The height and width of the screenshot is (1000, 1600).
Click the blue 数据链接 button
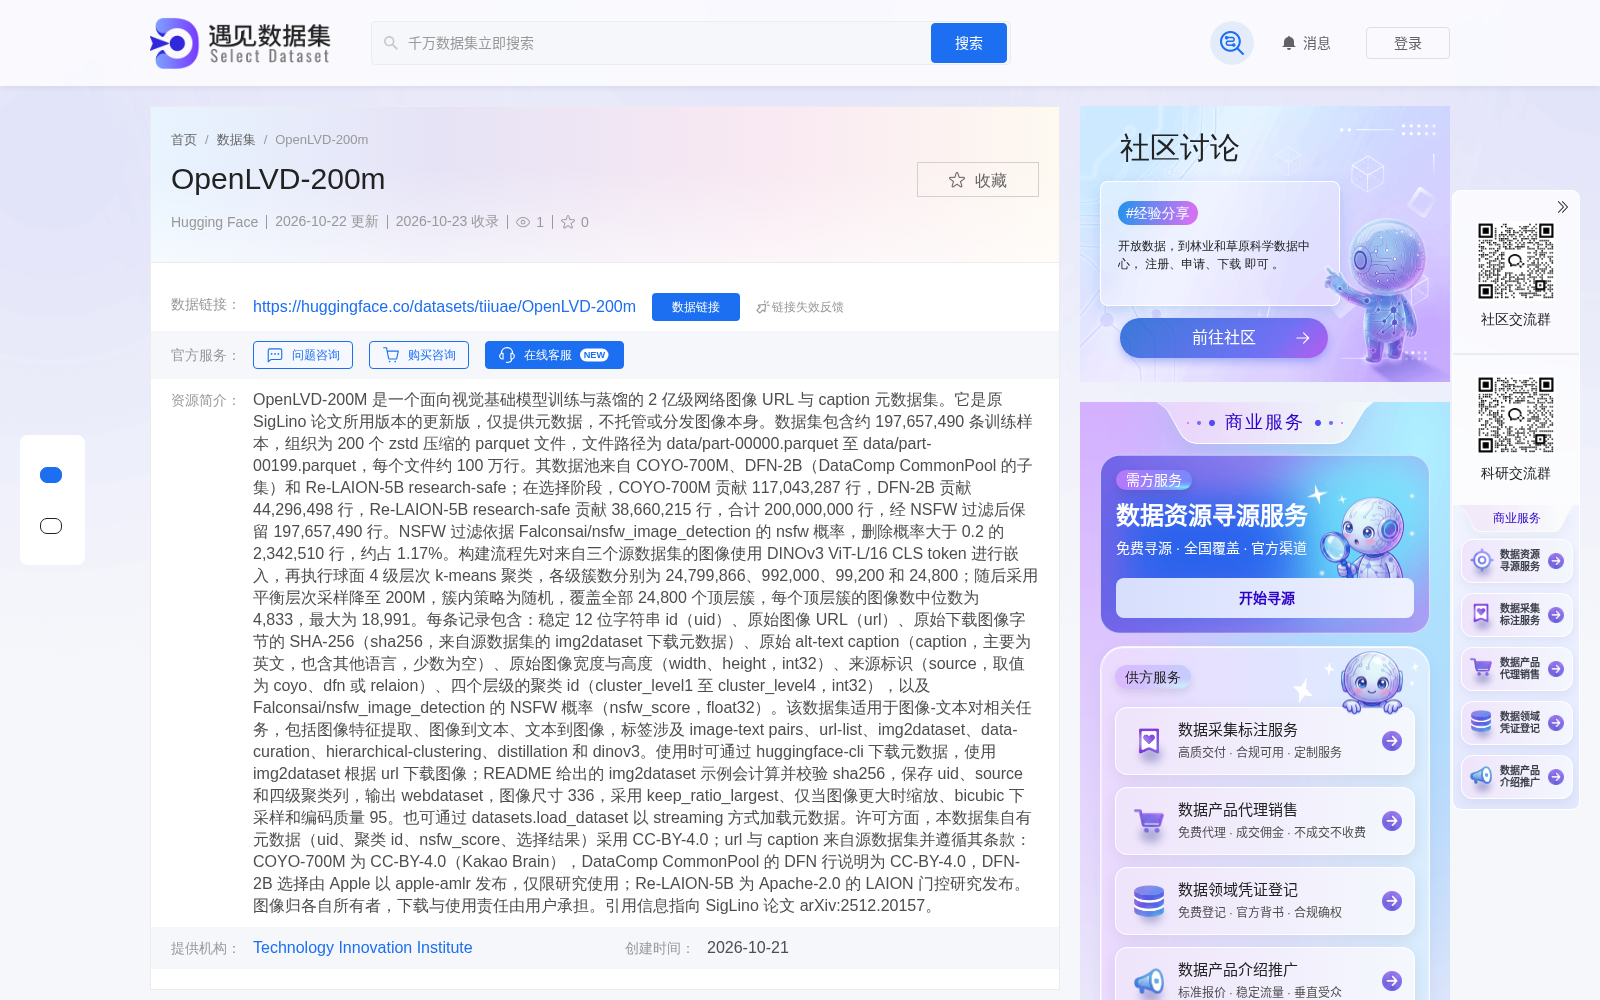696,307
